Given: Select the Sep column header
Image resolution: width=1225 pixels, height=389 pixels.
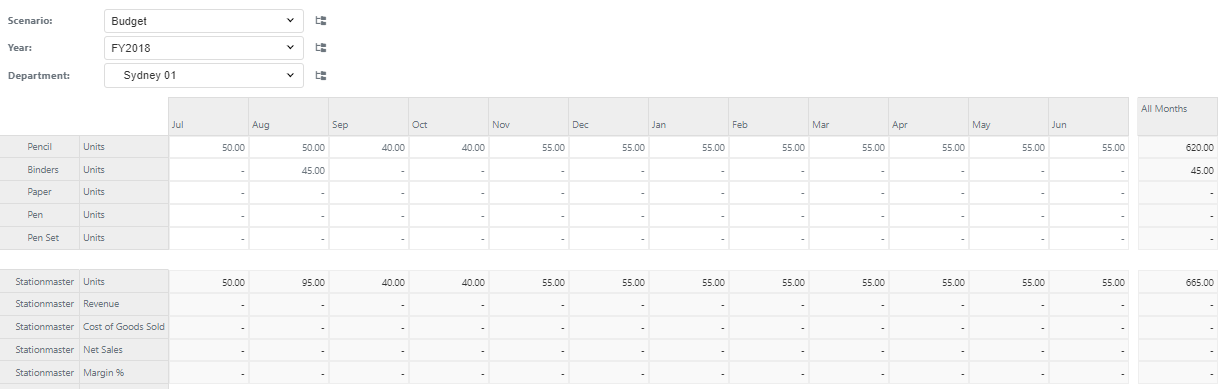Looking at the screenshot, I should pyautogui.click(x=369, y=116).
